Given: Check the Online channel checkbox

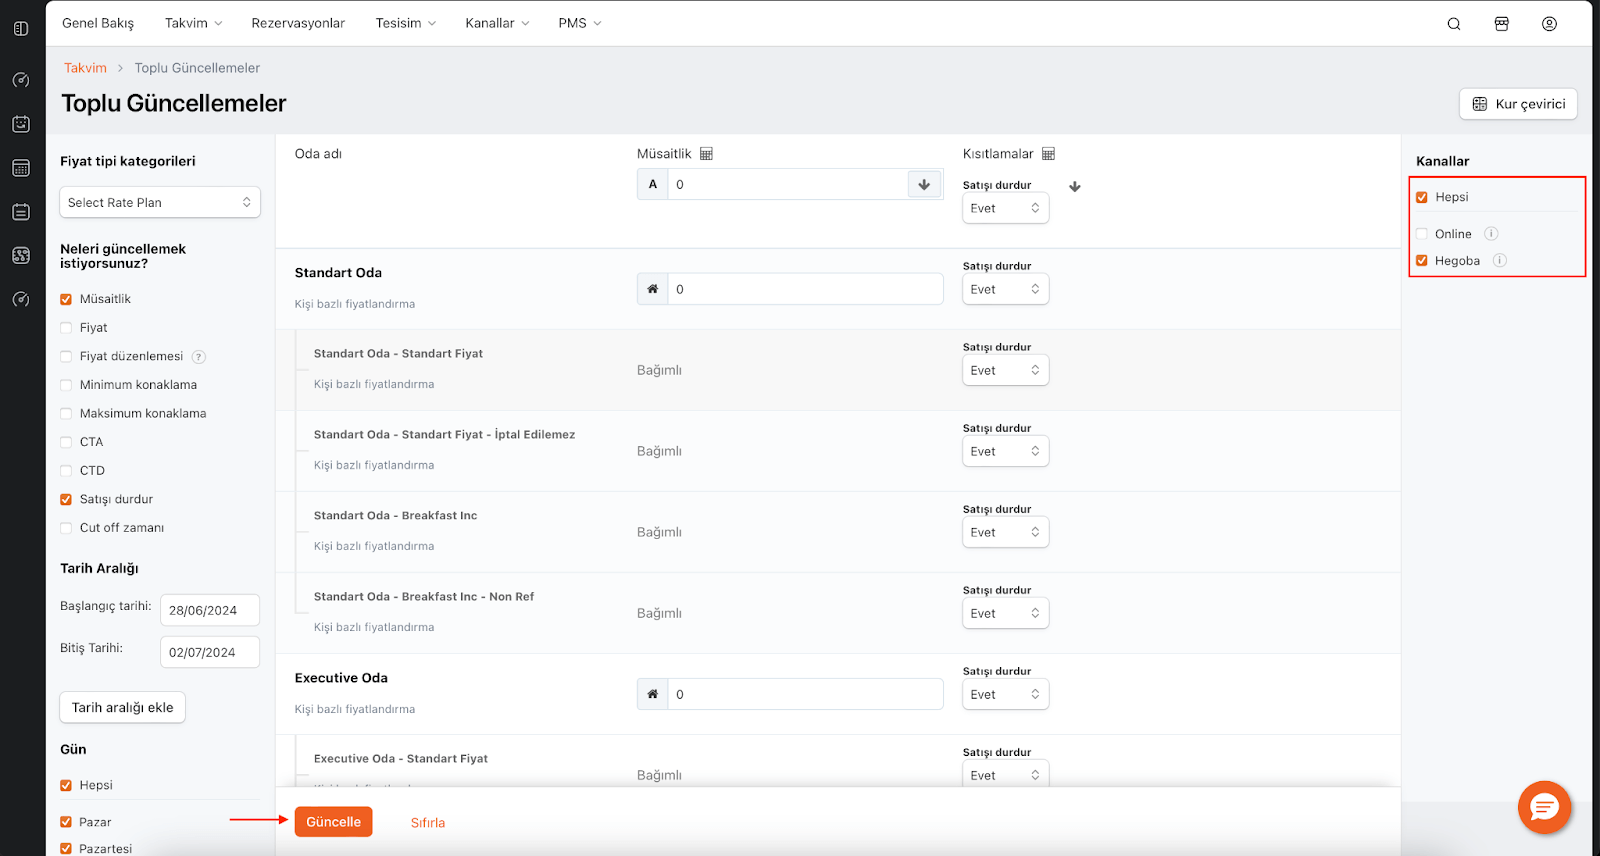Looking at the screenshot, I should (1422, 234).
